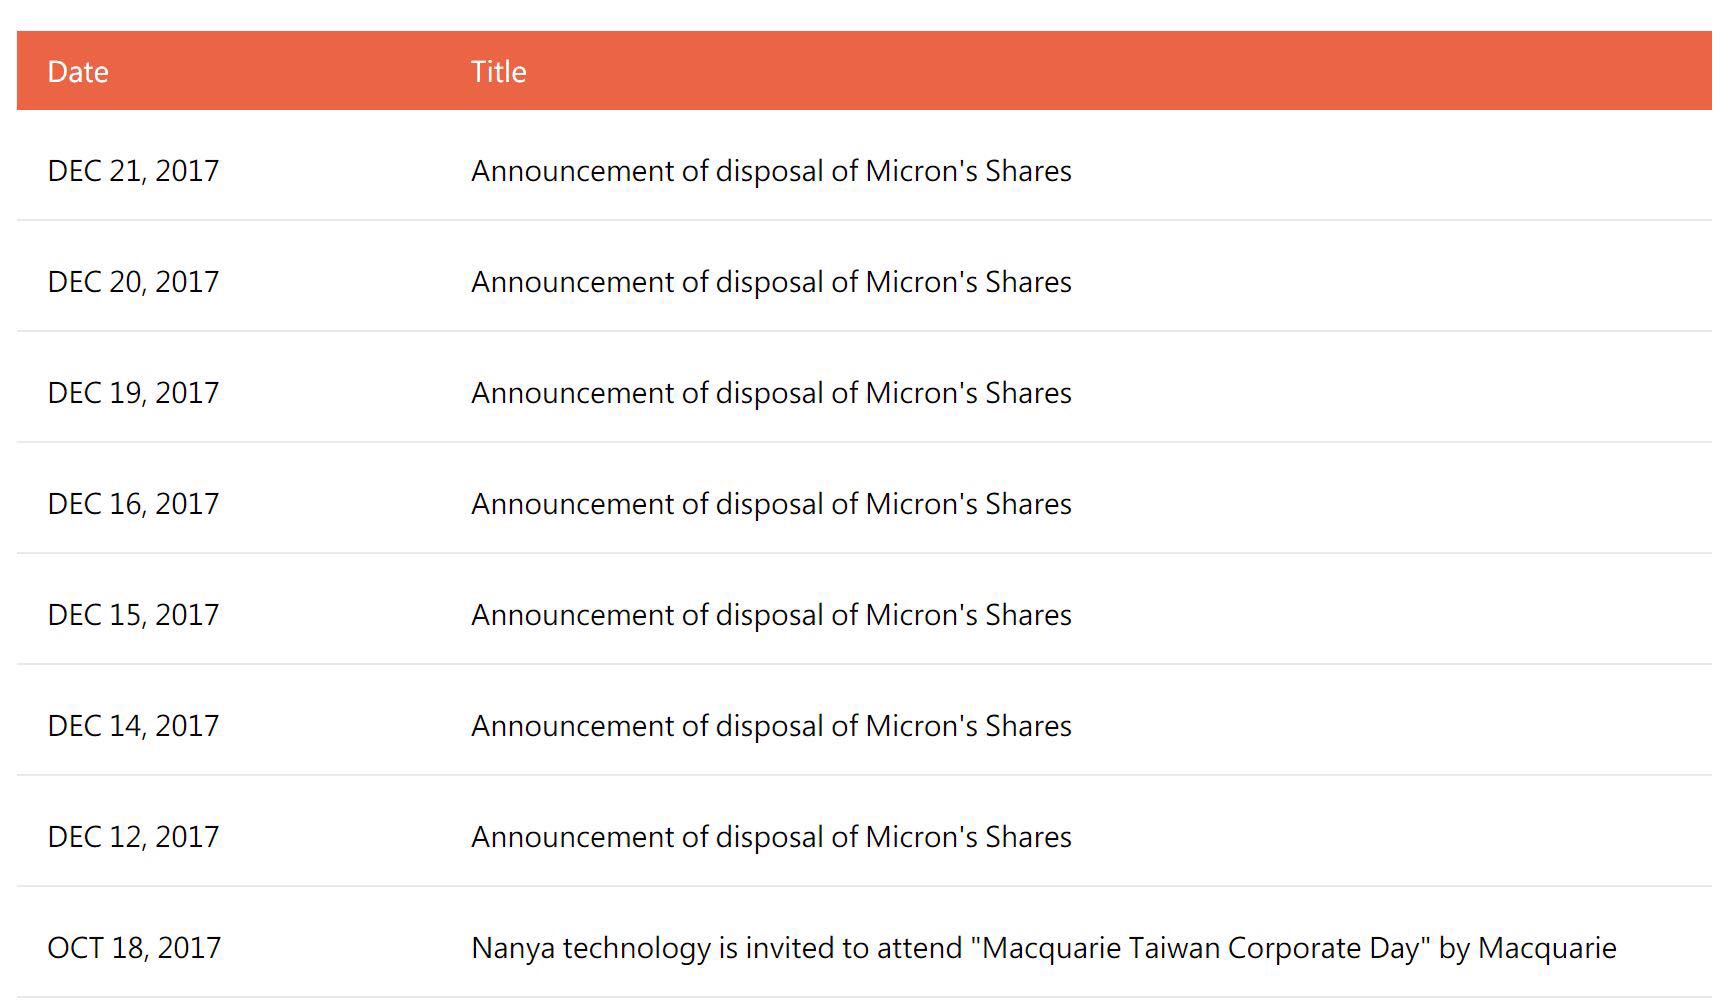Select the DEC 14, 2017 date cell
This screenshot has height=1001, width=1729.
(133, 726)
